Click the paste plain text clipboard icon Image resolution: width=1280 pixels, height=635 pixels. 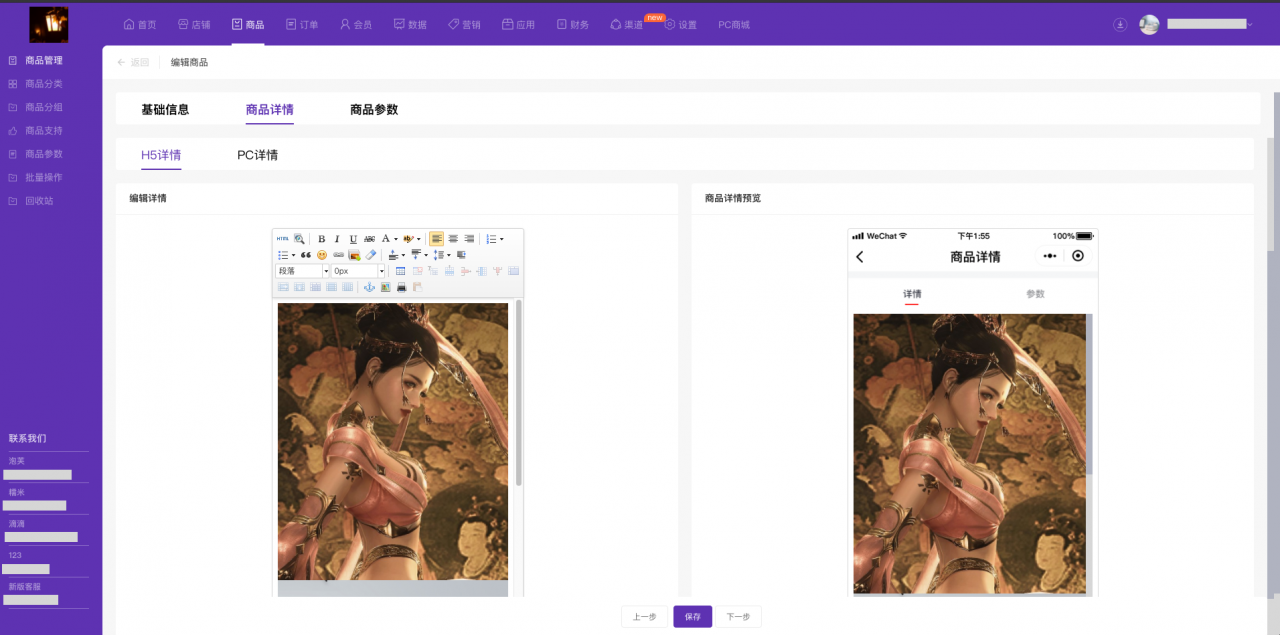click(418, 287)
